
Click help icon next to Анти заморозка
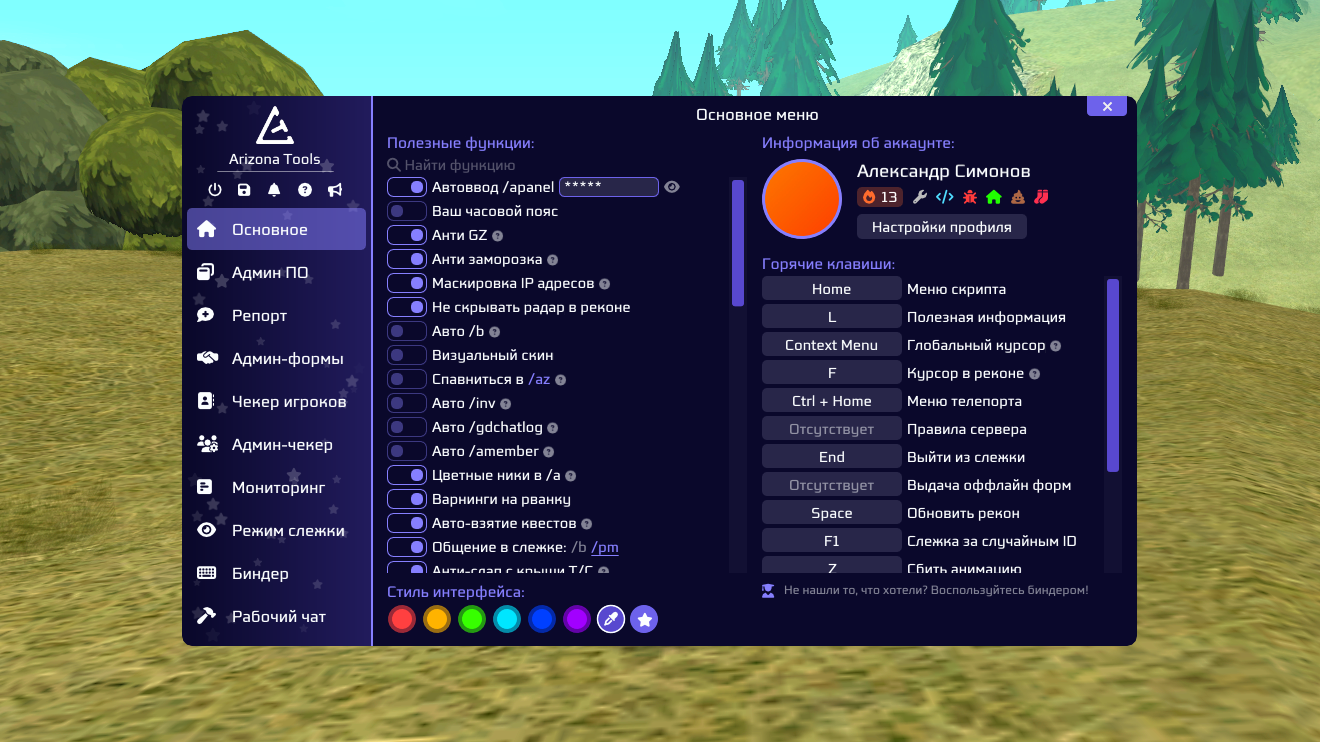pos(553,260)
